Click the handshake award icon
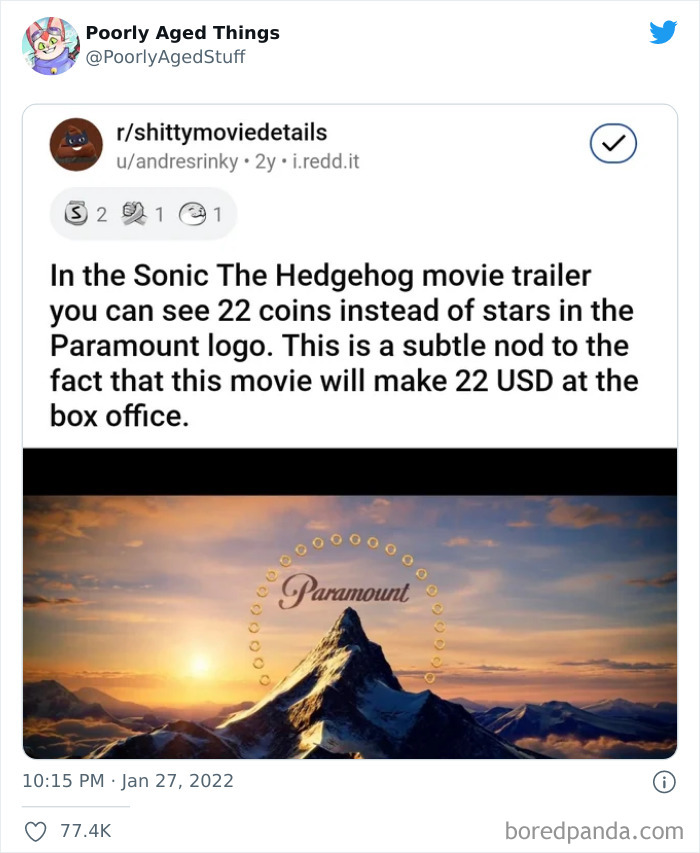Viewport: 700px width, 853px height. (134, 213)
